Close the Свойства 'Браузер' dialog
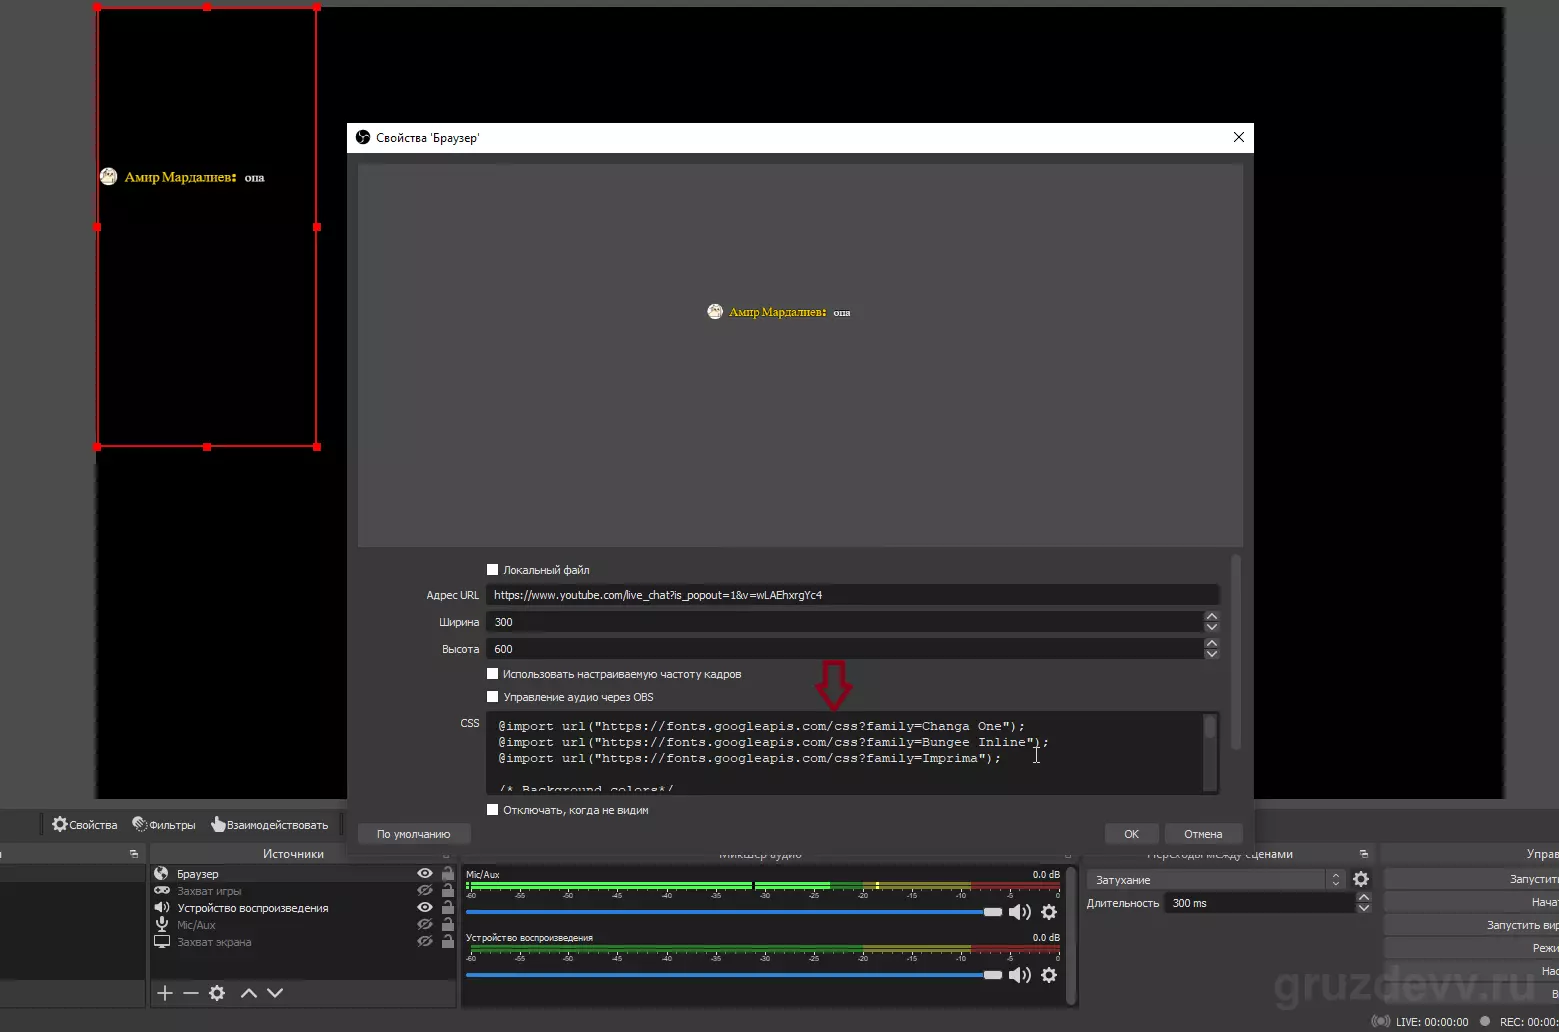 click(x=1239, y=137)
